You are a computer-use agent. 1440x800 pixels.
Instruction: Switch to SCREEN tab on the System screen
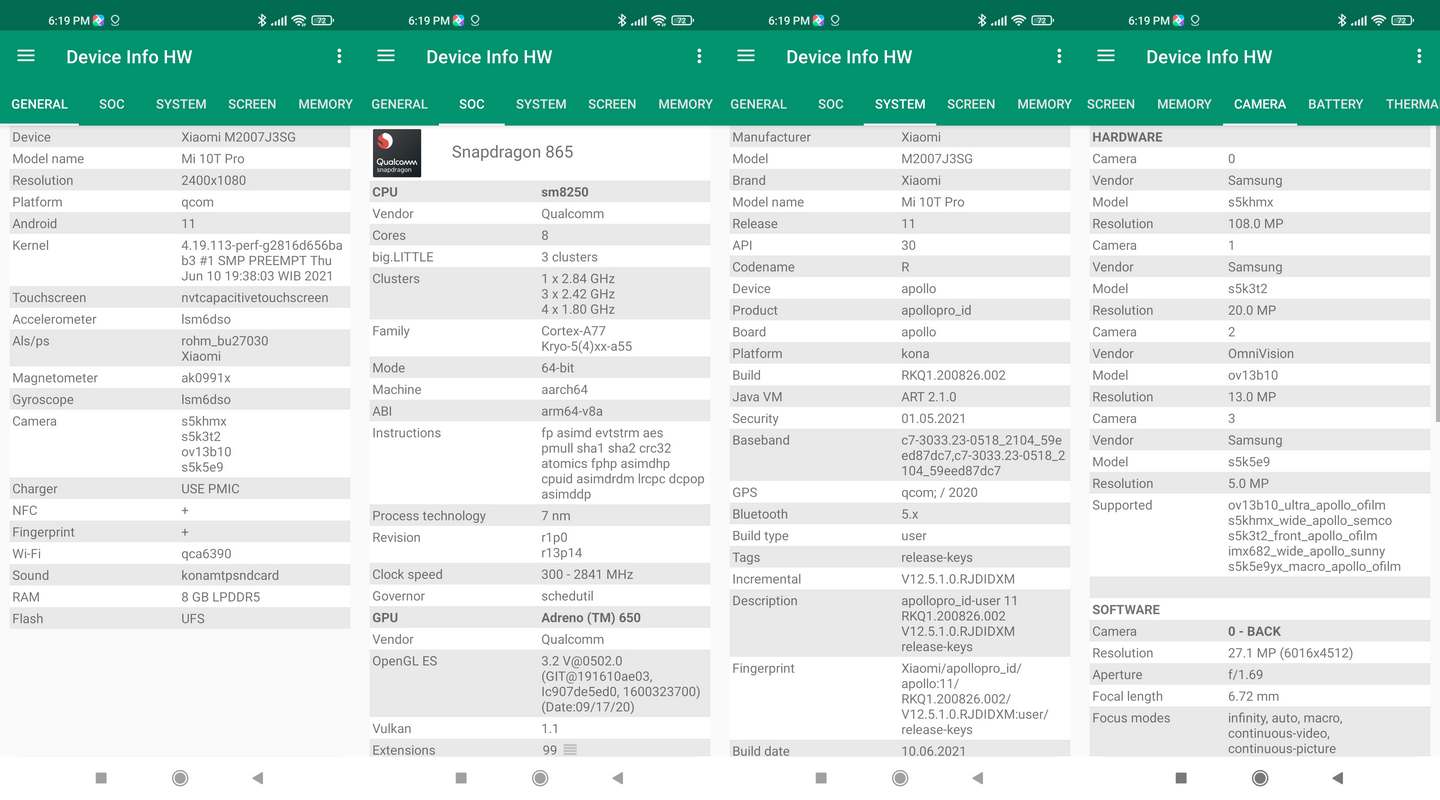click(971, 104)
